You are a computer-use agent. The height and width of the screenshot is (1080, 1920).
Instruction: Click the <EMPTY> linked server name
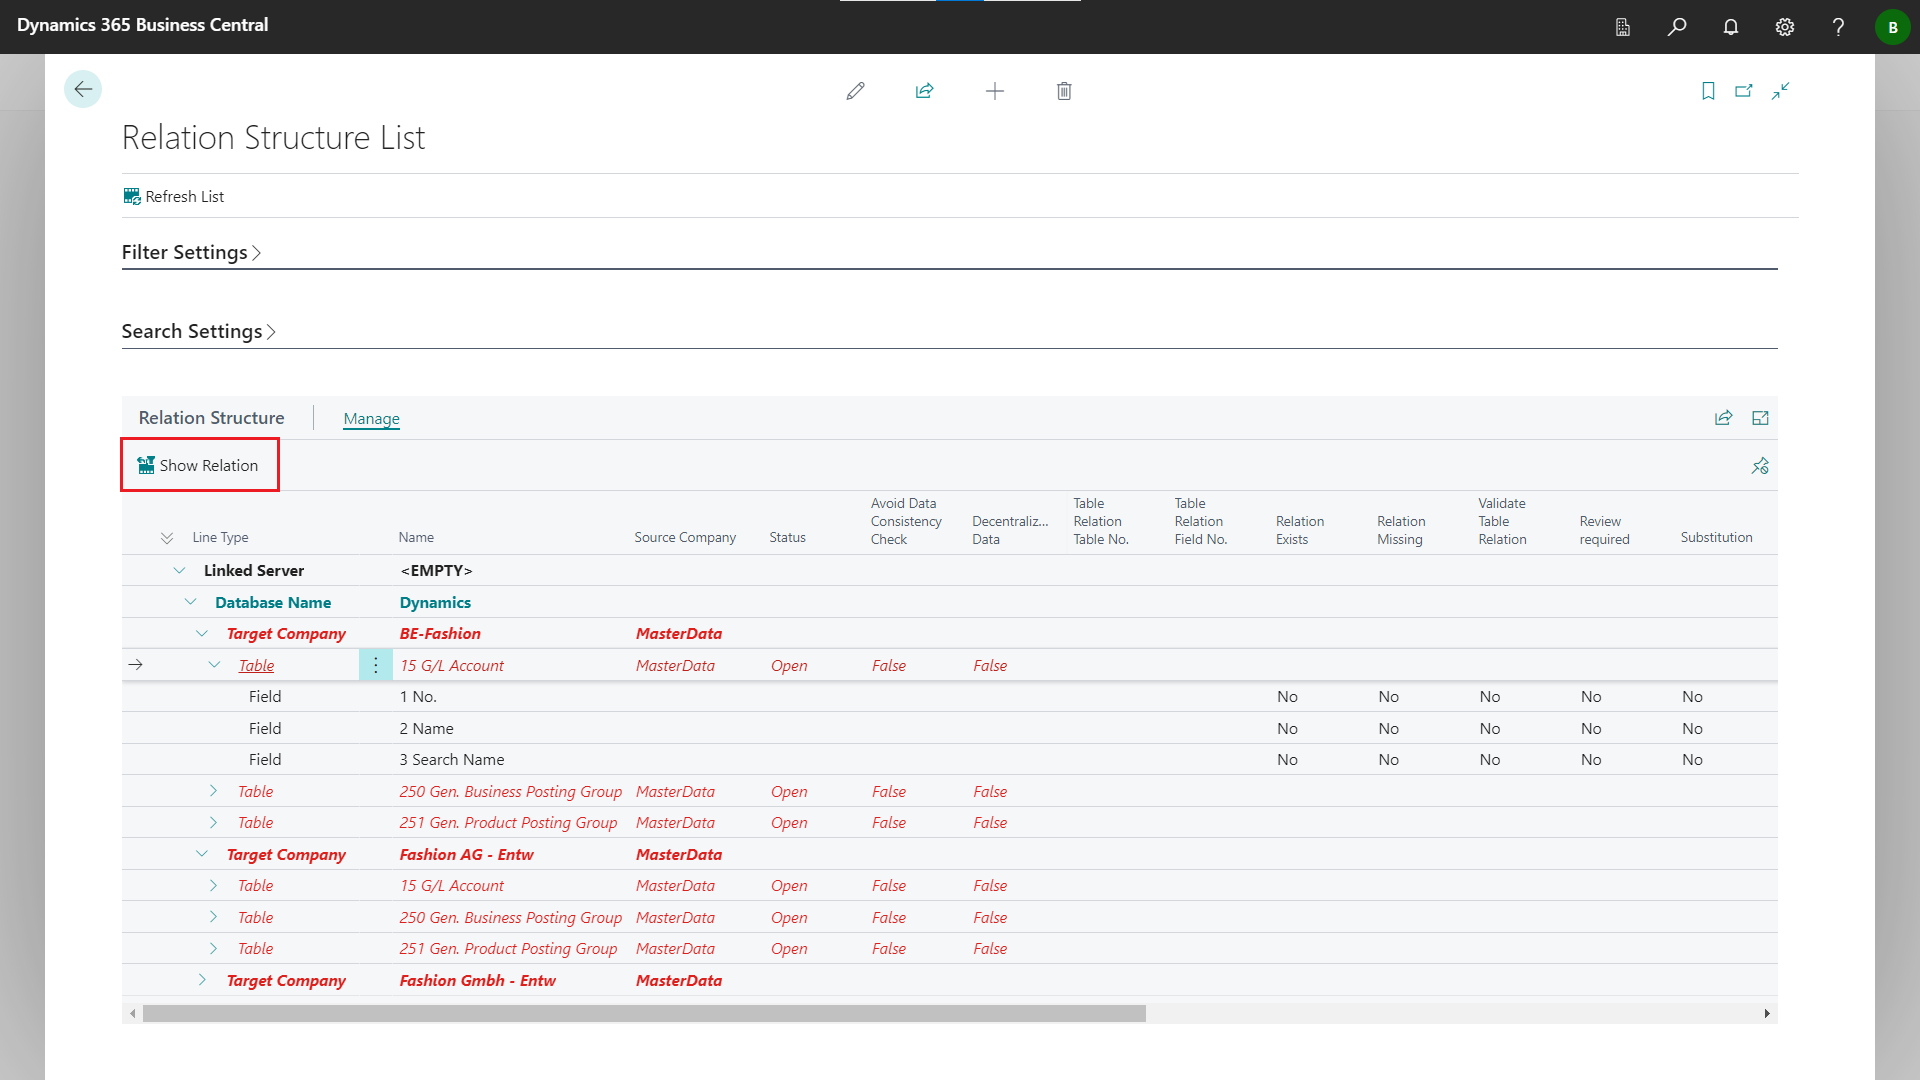(x=436, y=571)
